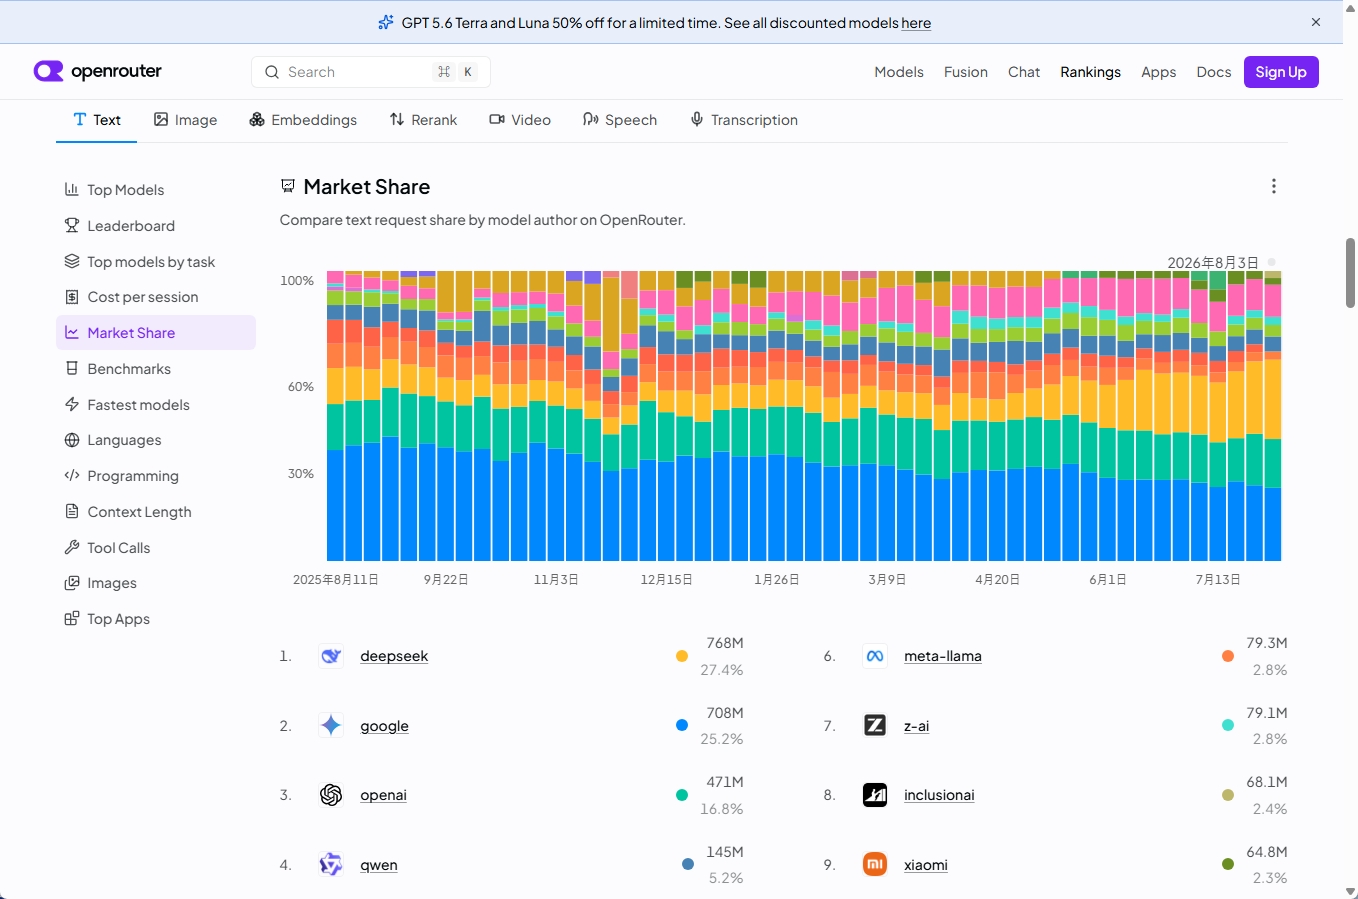Image resolution: width=1358 pixels, height=899 pixels.
Task: Click the Market Share heading icon
Action: coord(288,186)
